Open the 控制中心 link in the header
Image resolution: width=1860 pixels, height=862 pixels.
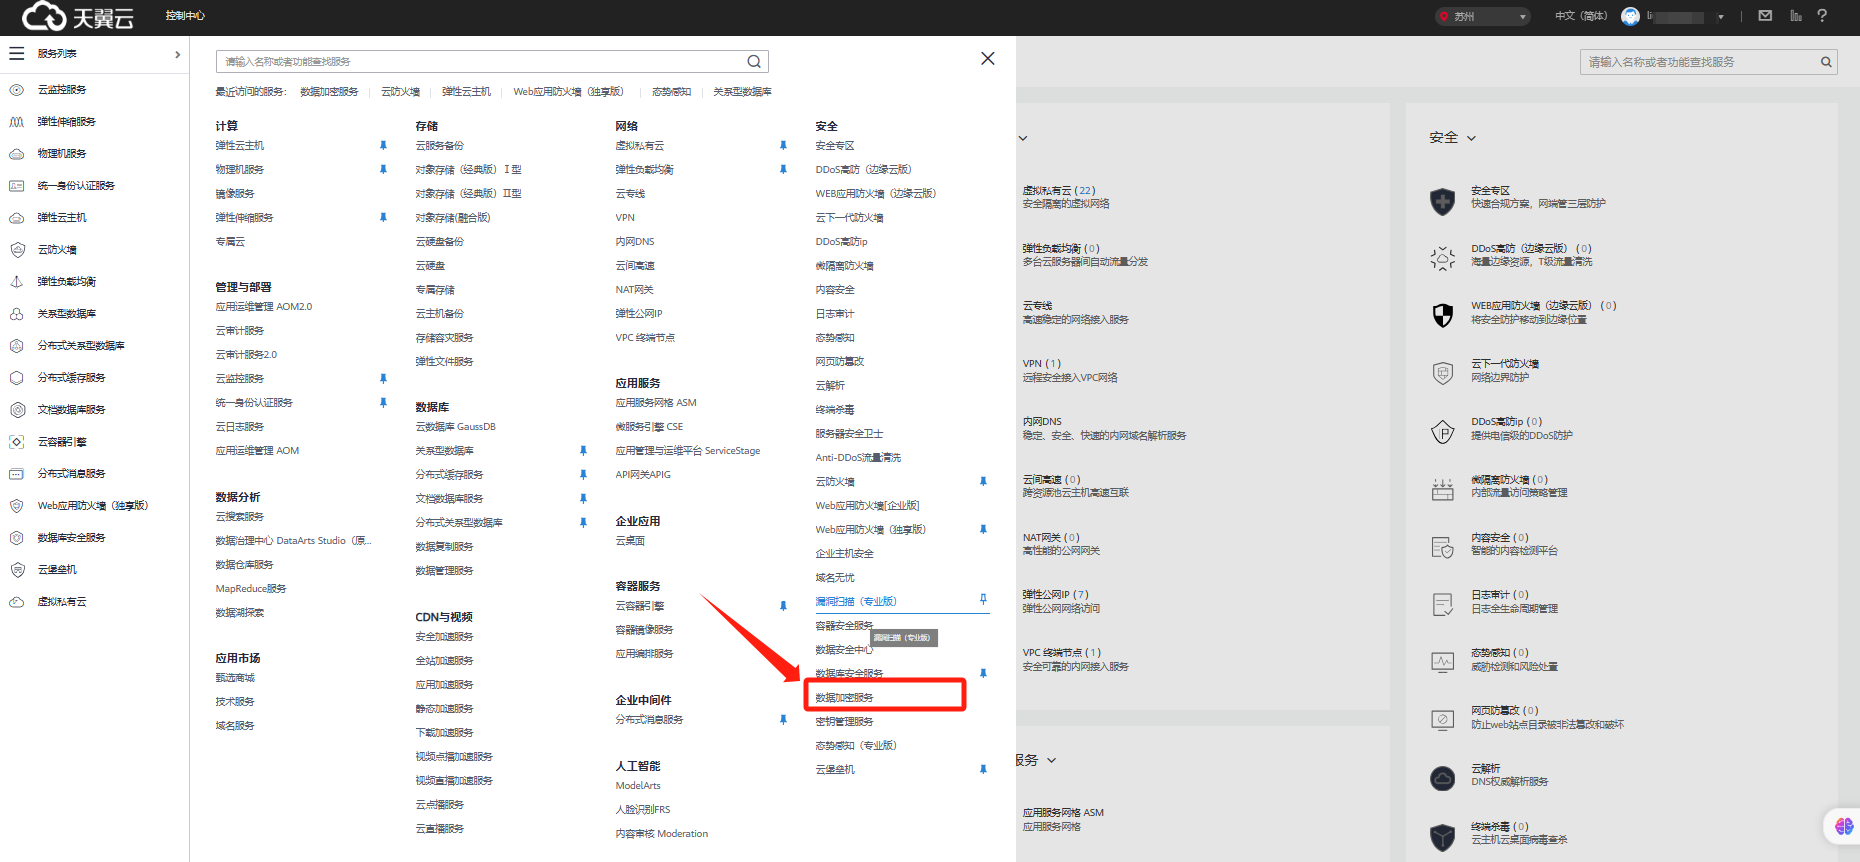(185, 16)
